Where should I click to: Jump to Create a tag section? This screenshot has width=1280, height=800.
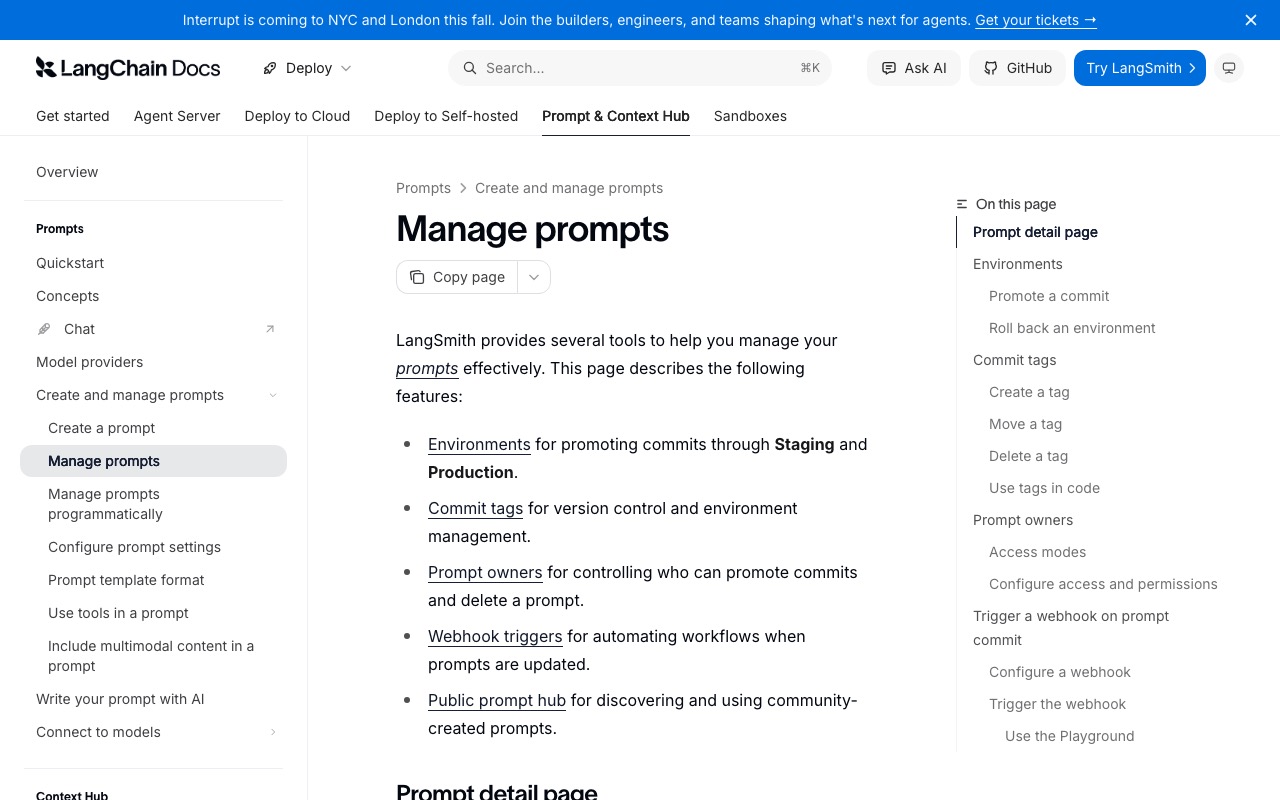pos(1029,392)
